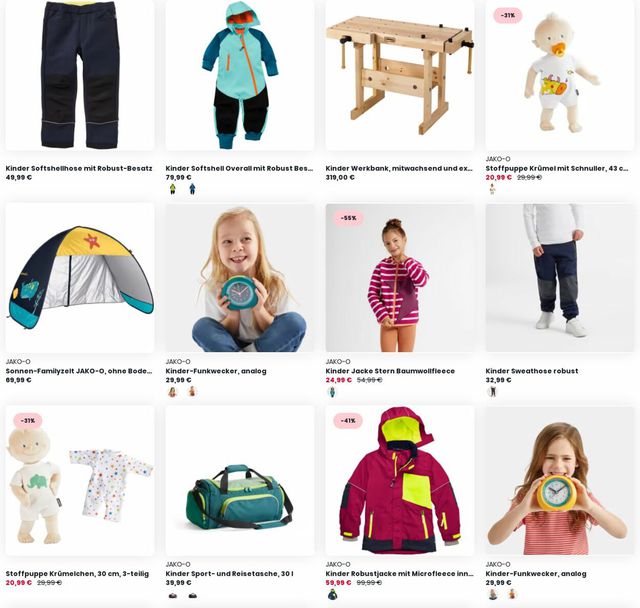The height and width of the screenshot is (608, 640).
Task: Click the Kinder Sweathose robust title
Action: (531, 371)
